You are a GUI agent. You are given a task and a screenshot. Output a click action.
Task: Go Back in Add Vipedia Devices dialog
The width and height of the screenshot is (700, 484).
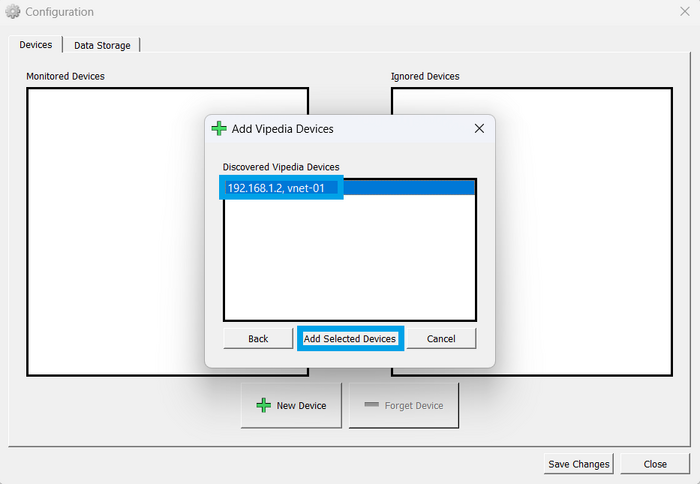point(258,338)
